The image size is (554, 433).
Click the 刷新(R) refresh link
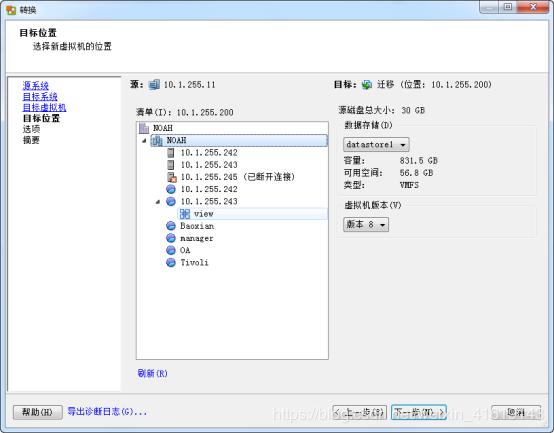152,373
